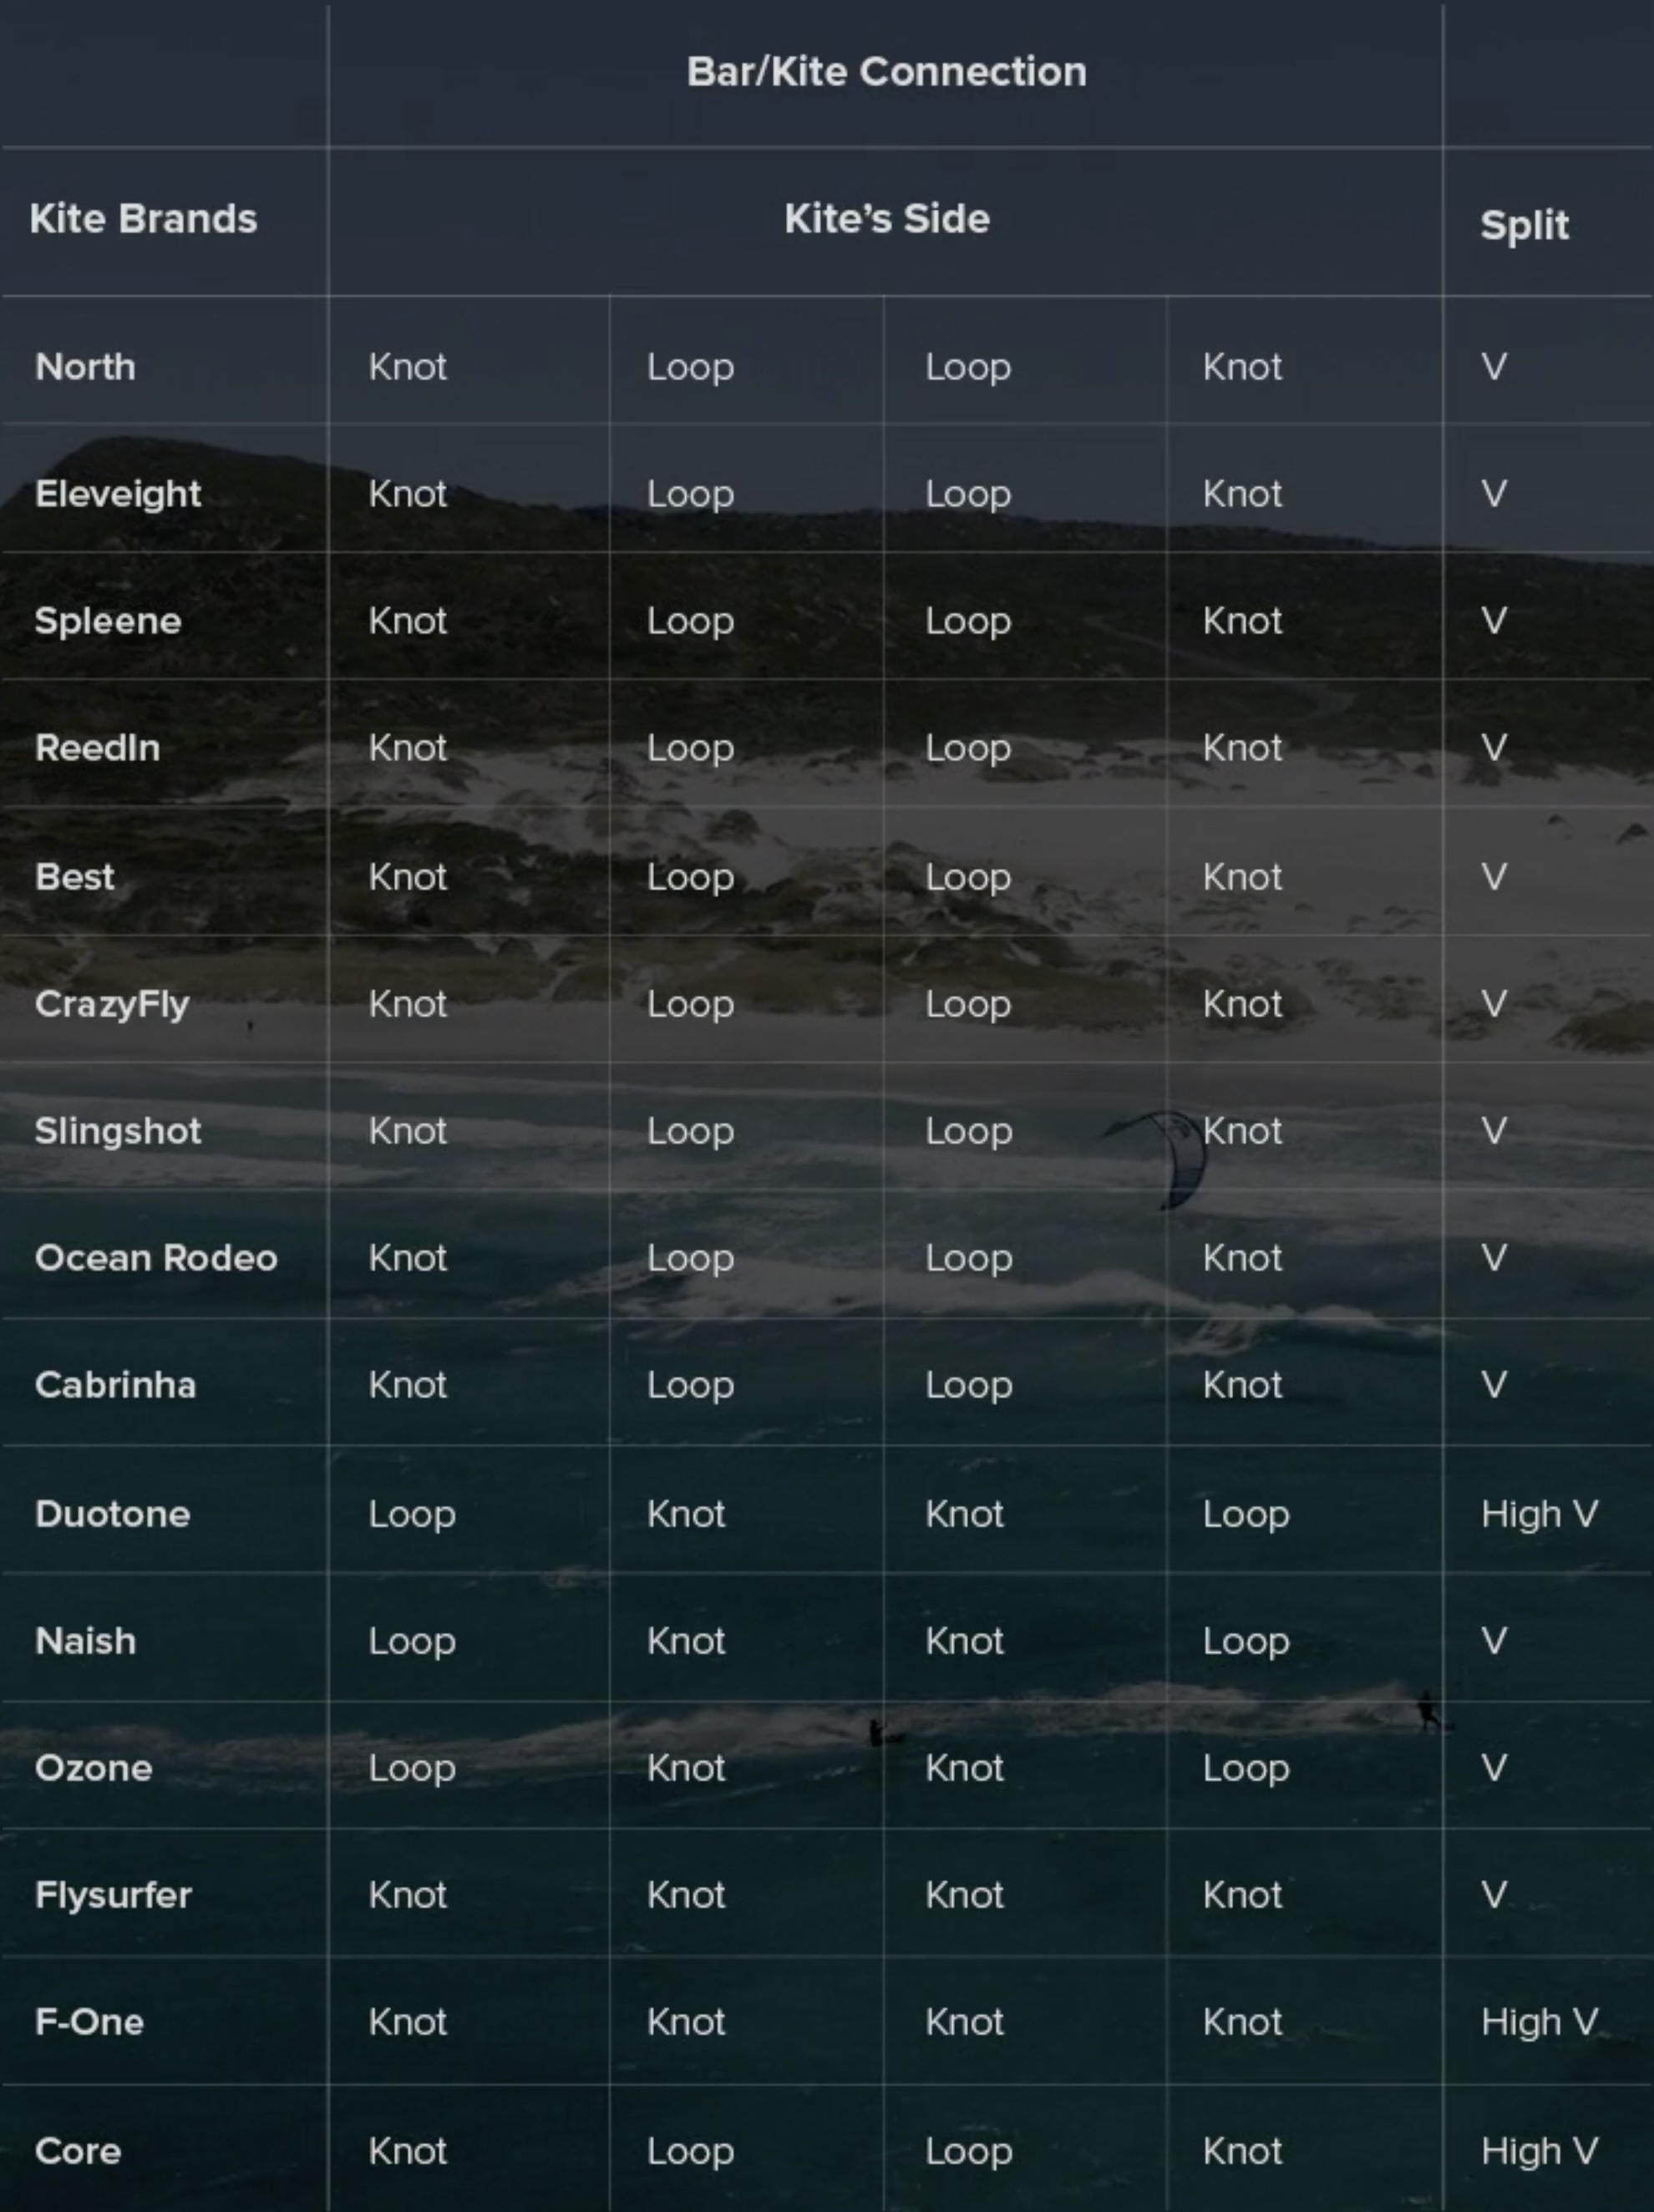Click High V in Duotone row
This screenshot has height=2212, width=1654.
[1539, 1514]
